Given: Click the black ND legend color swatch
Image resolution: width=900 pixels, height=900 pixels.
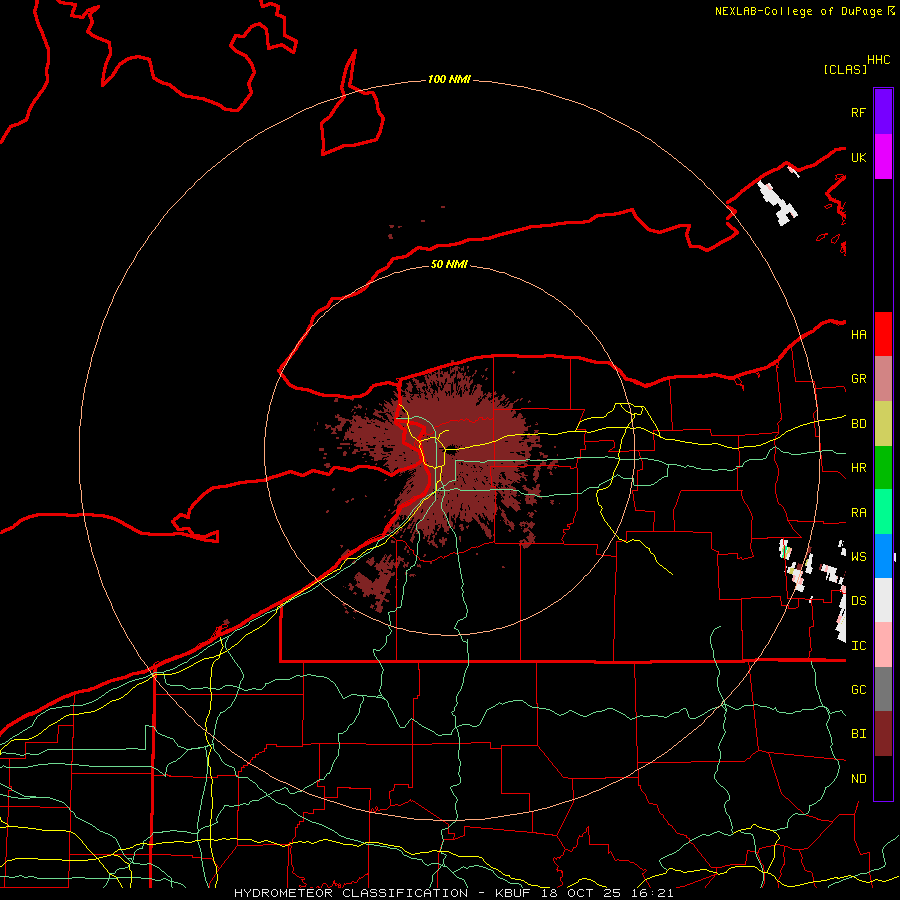Looking at the screenshot, I should (883, 778).
